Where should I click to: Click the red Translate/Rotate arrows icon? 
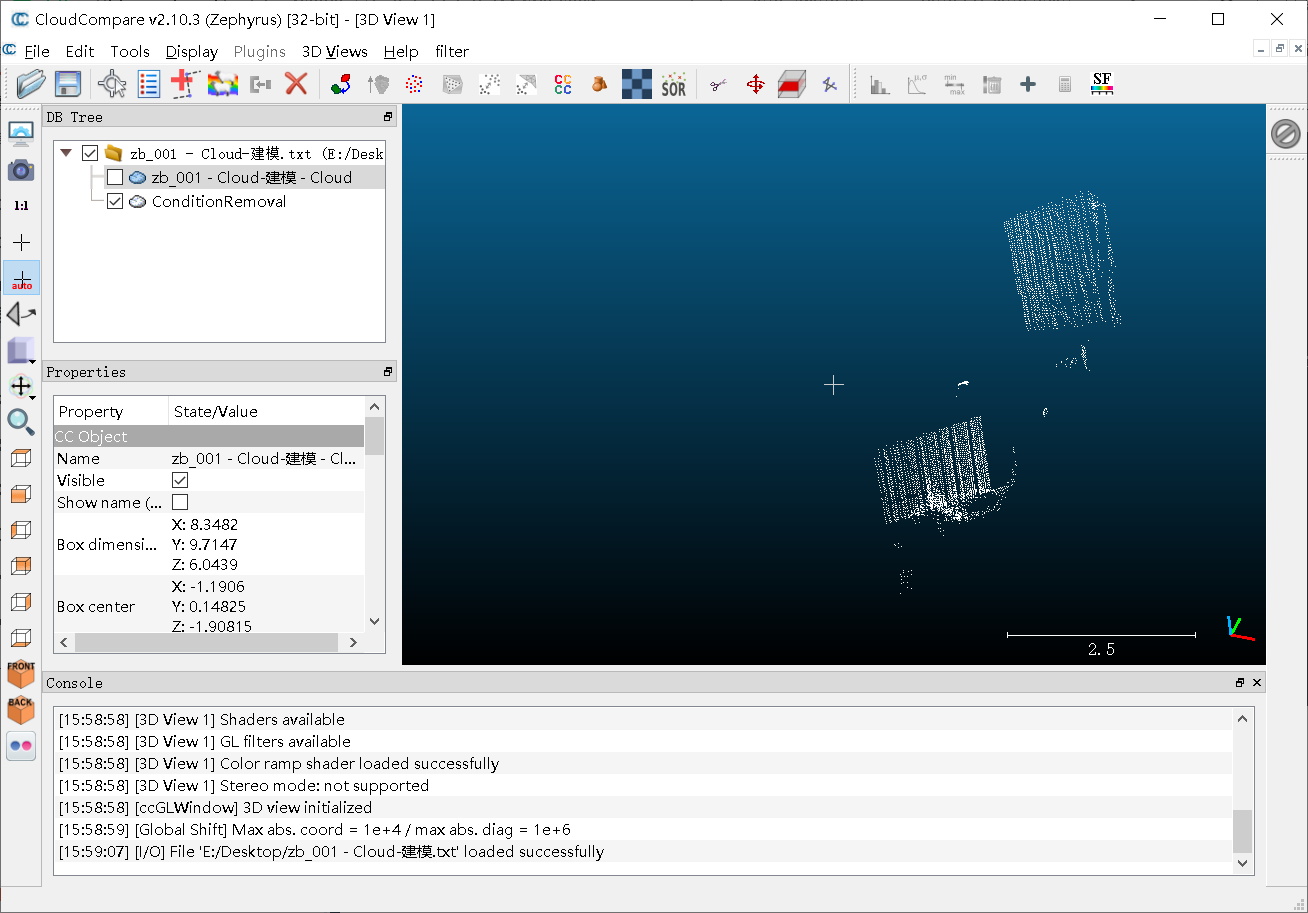coord(755,85)
